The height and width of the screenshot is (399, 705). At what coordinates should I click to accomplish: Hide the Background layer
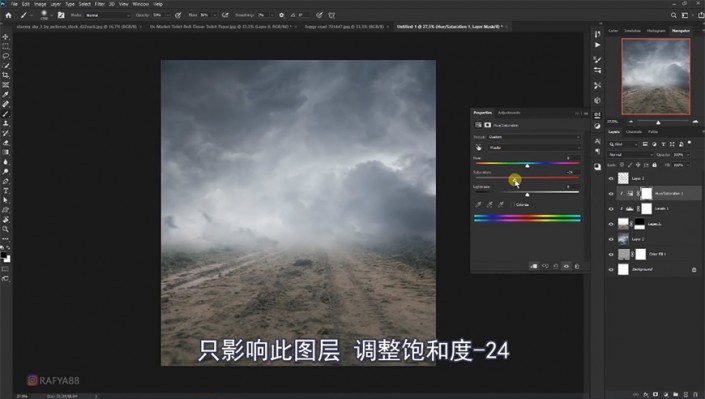(611, 269)
